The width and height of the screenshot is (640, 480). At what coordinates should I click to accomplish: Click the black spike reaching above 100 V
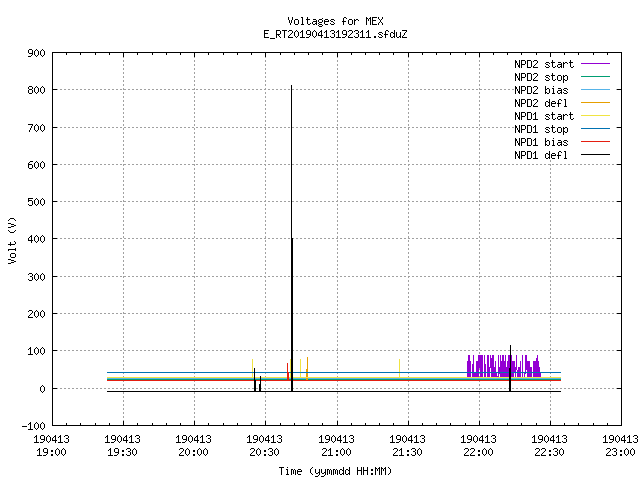pos(510,367)
